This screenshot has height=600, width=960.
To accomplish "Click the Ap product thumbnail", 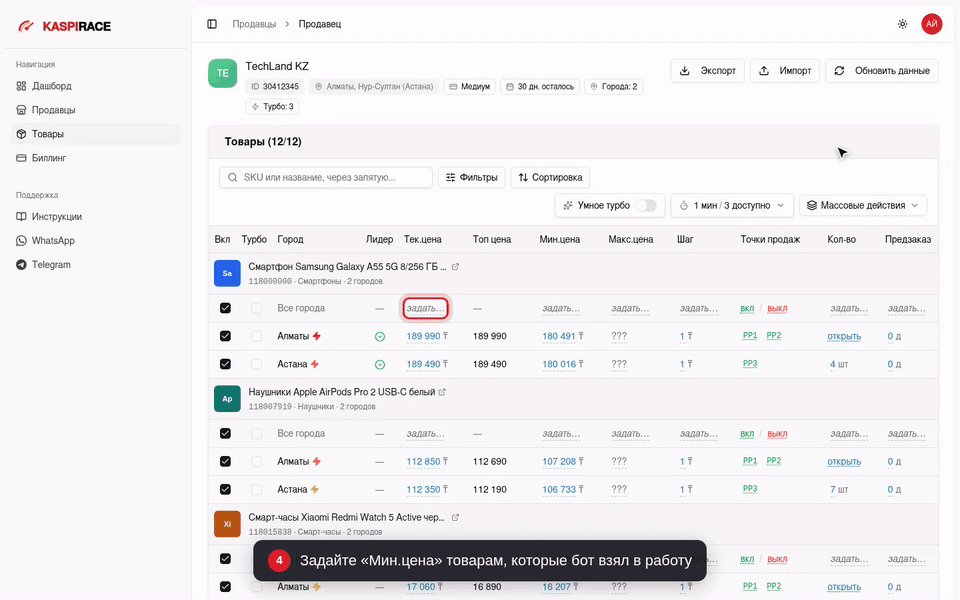I will 227,399.
